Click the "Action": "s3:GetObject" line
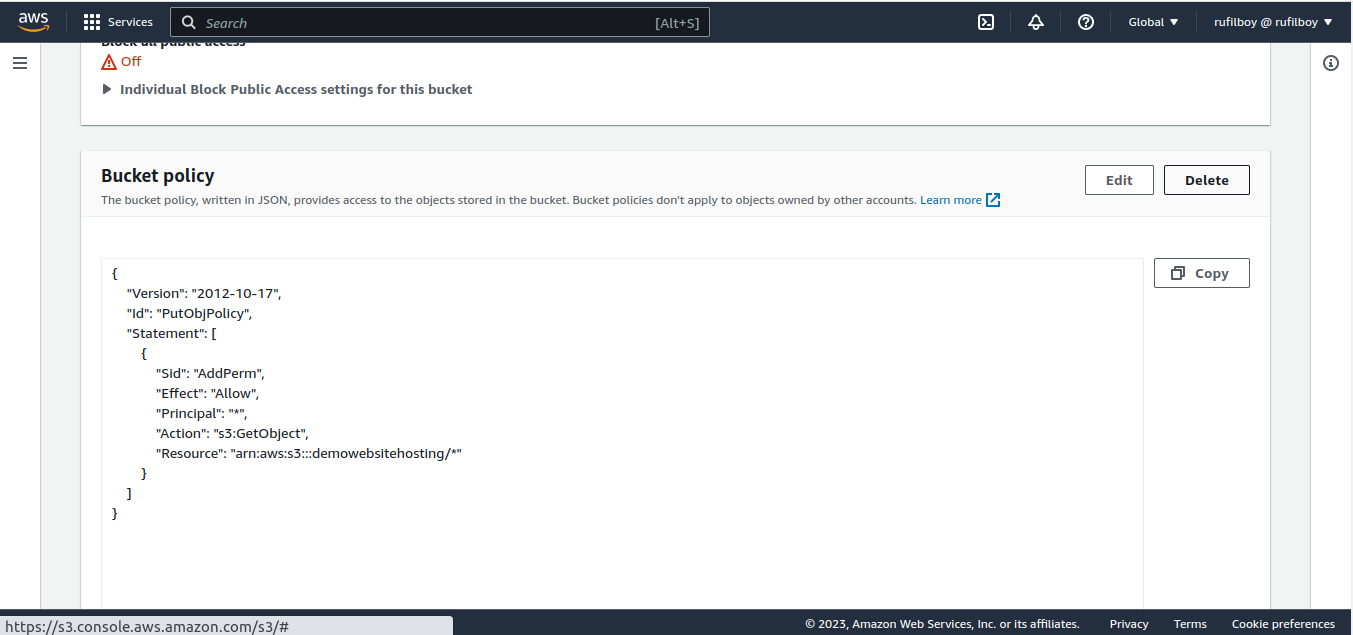 [x=233, y=433]
